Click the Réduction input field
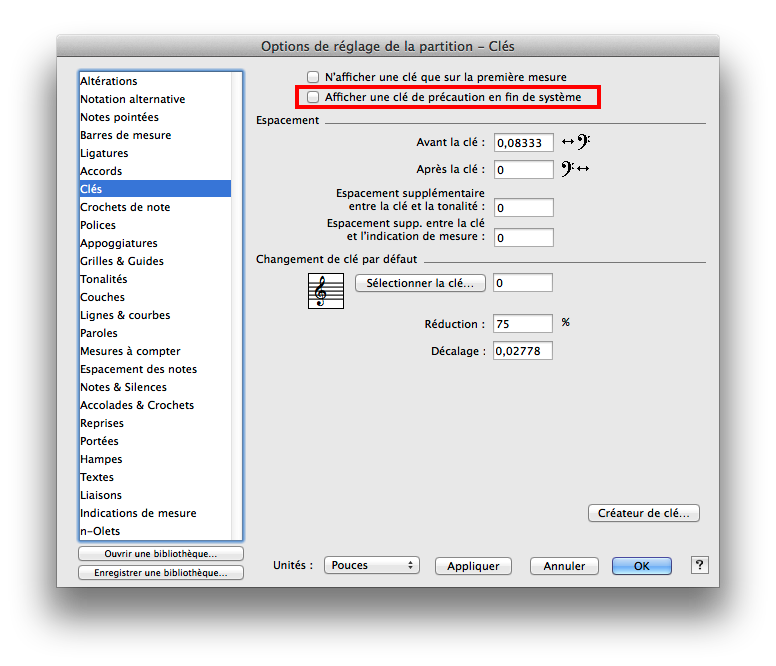The height and width of the screenshot is (666, 776). tap(523, 324)
